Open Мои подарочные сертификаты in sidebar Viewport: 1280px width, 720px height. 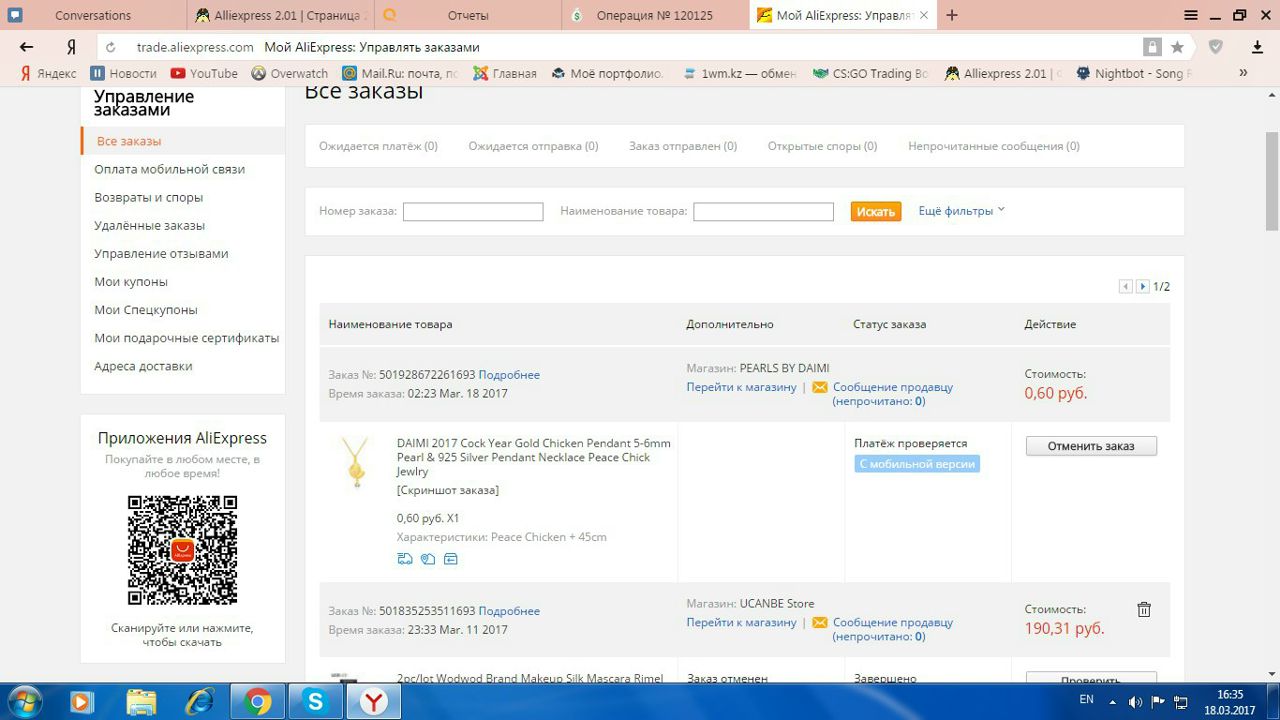(x=187, y=338)
